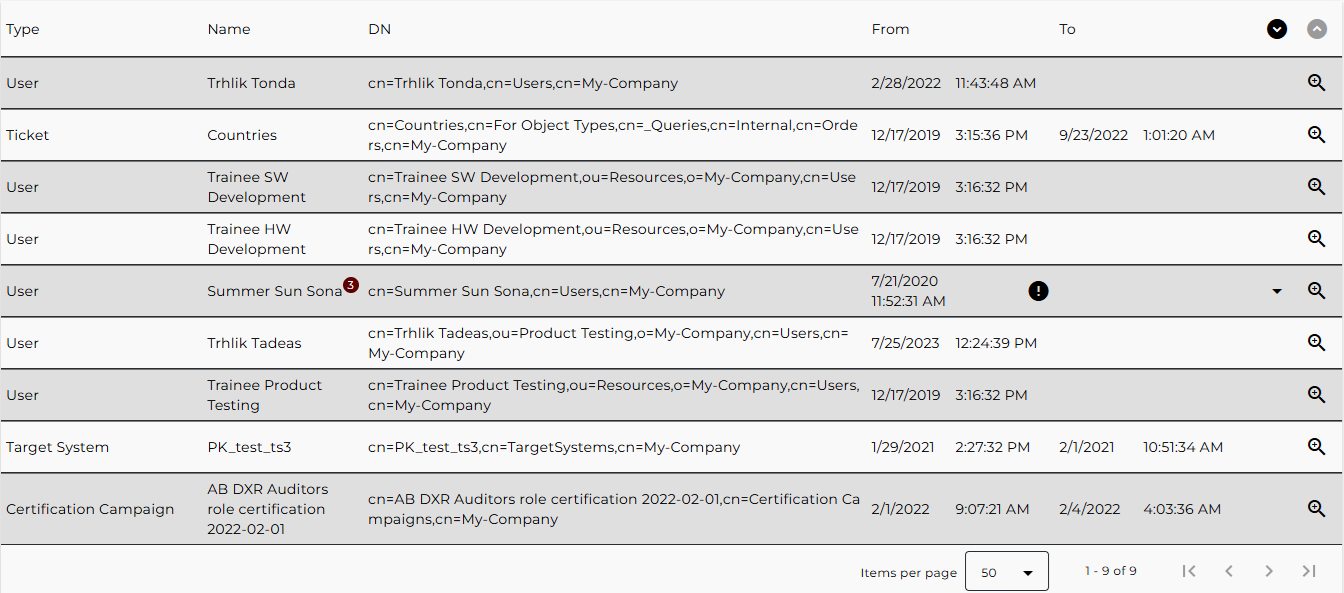
Task: Select the Type column header
Action: pos(22,29)
